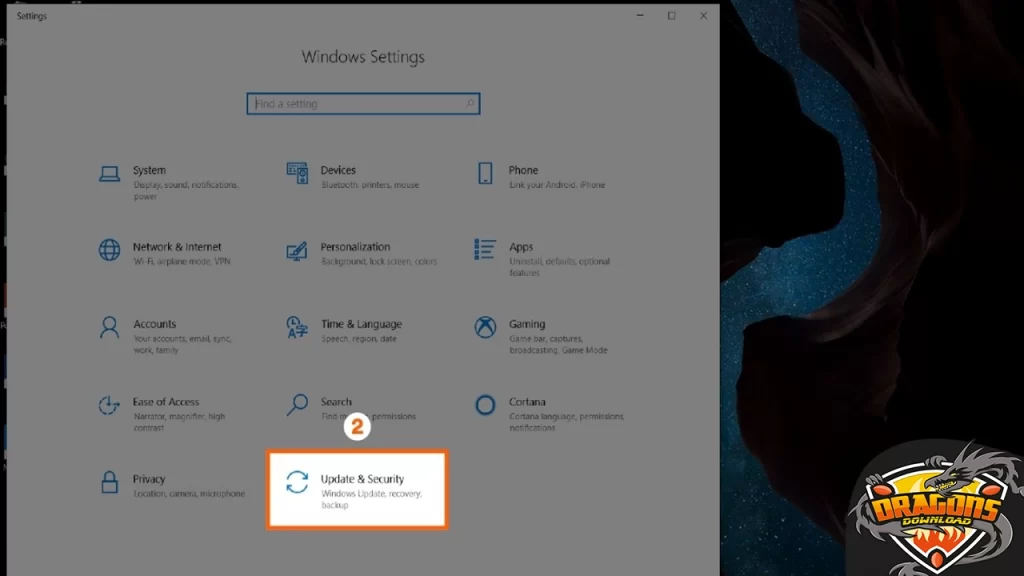
Task: Open the Cortana settings label
Action: (x=526, y=402)
